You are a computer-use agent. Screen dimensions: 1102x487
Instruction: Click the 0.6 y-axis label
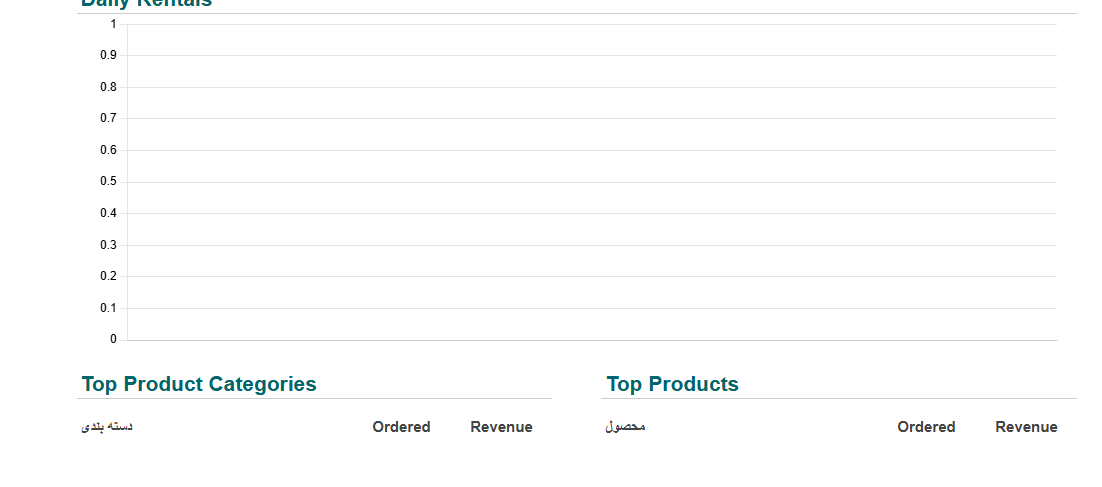tap(108, 150)
